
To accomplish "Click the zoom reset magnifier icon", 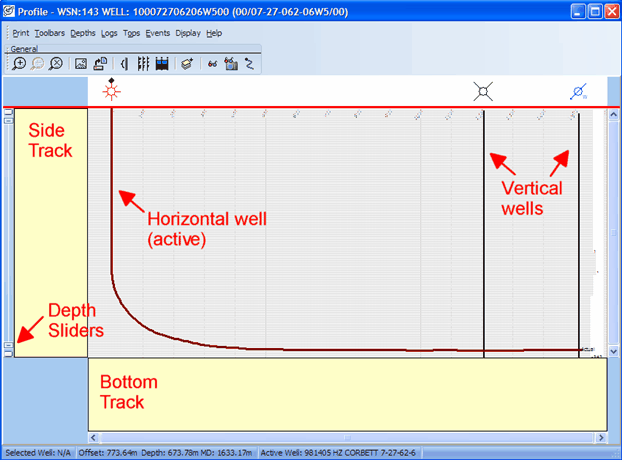I will (x=56, y=63).
